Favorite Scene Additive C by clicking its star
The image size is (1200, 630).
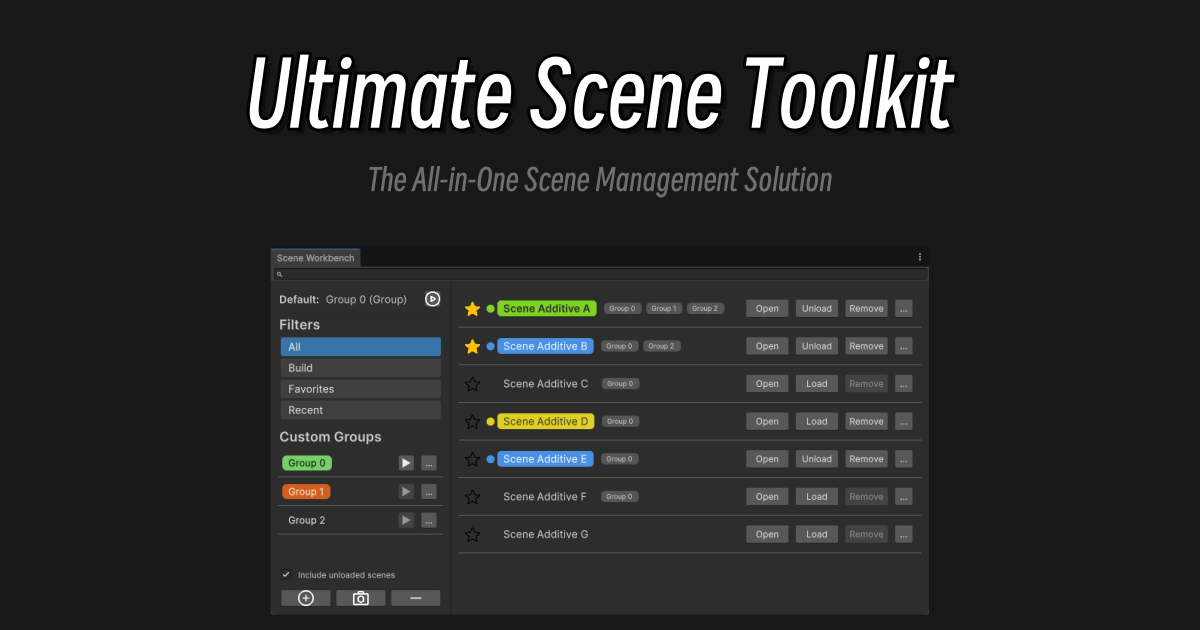(472, 383)
